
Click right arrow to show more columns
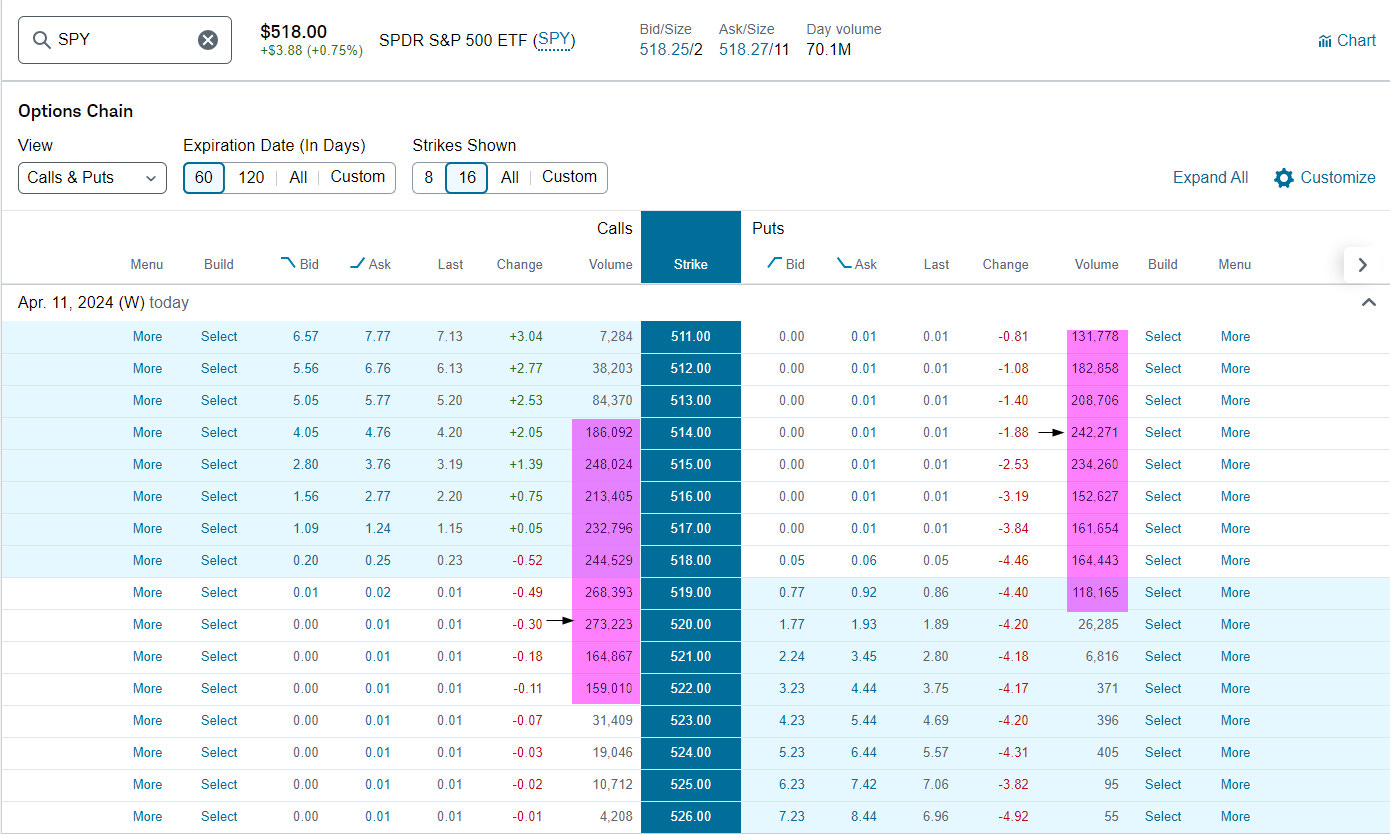click(x=1362, y=265)
